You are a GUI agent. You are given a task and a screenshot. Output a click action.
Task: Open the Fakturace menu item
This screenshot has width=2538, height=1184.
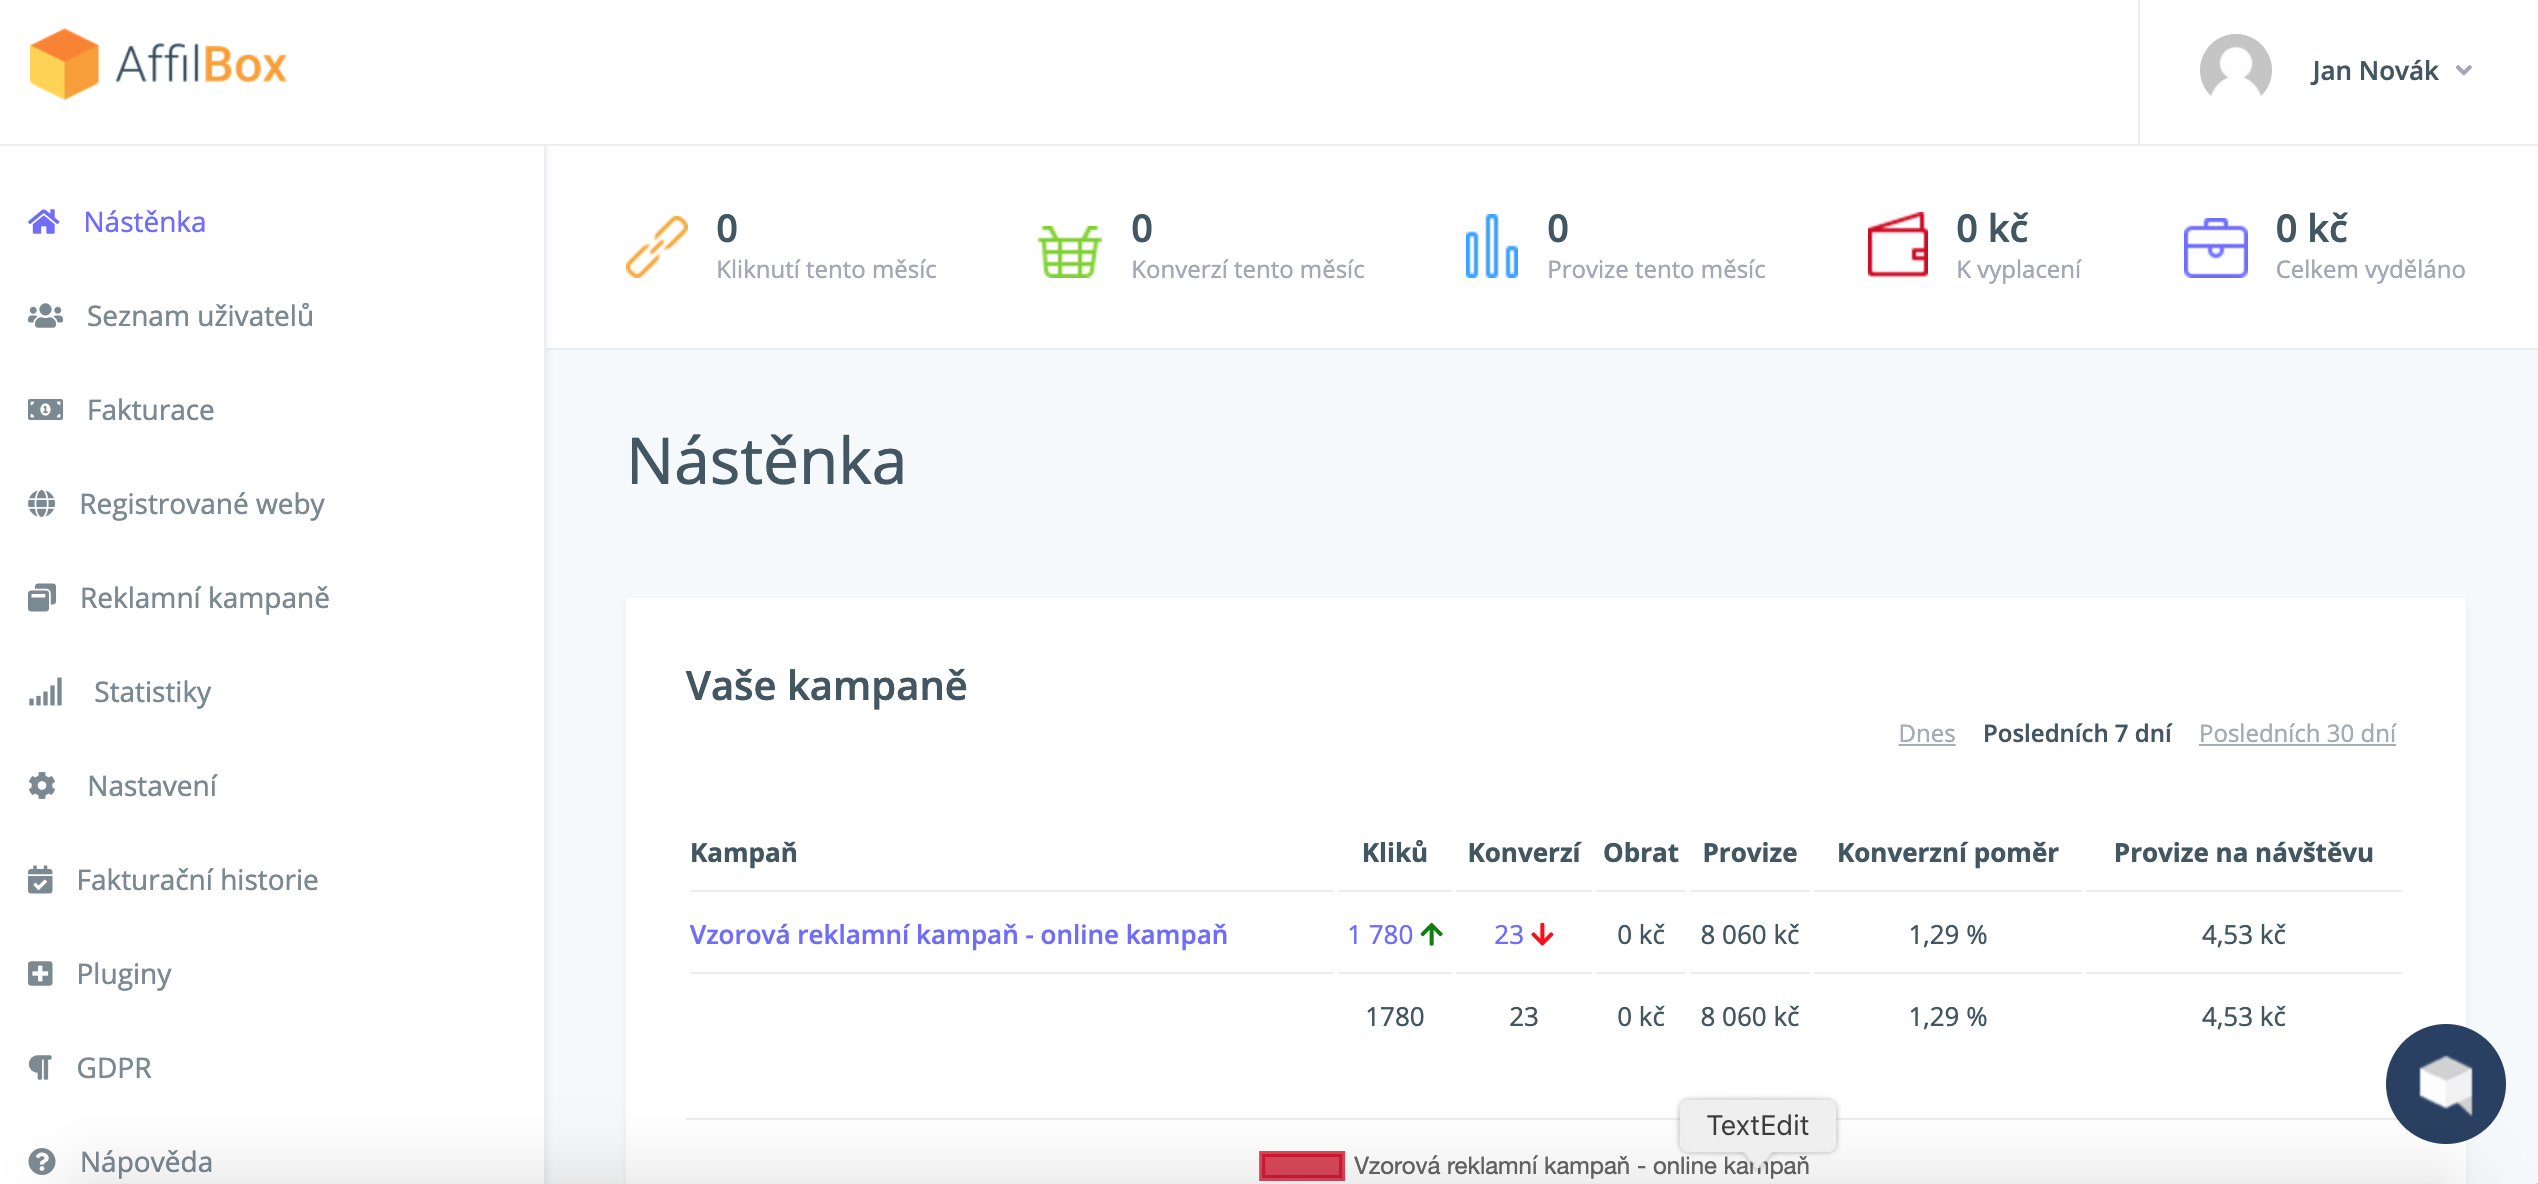point(150,410)
